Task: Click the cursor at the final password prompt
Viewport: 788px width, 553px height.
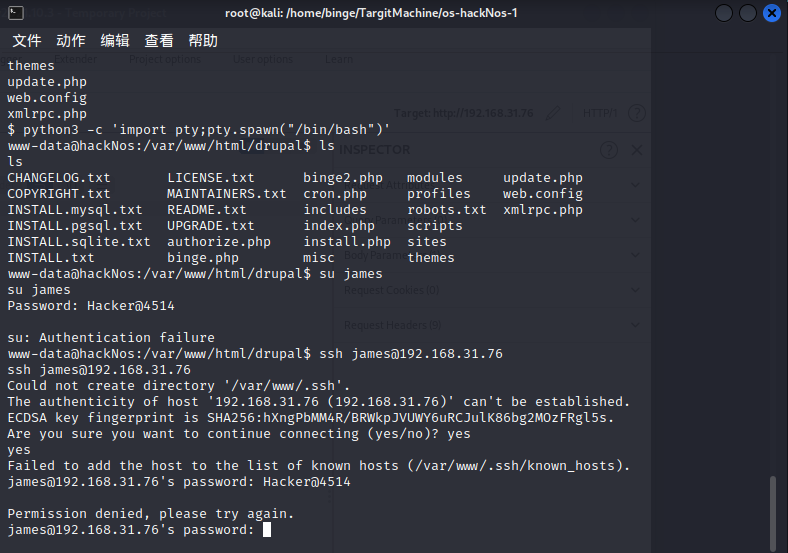Action: tap(267, 530)
